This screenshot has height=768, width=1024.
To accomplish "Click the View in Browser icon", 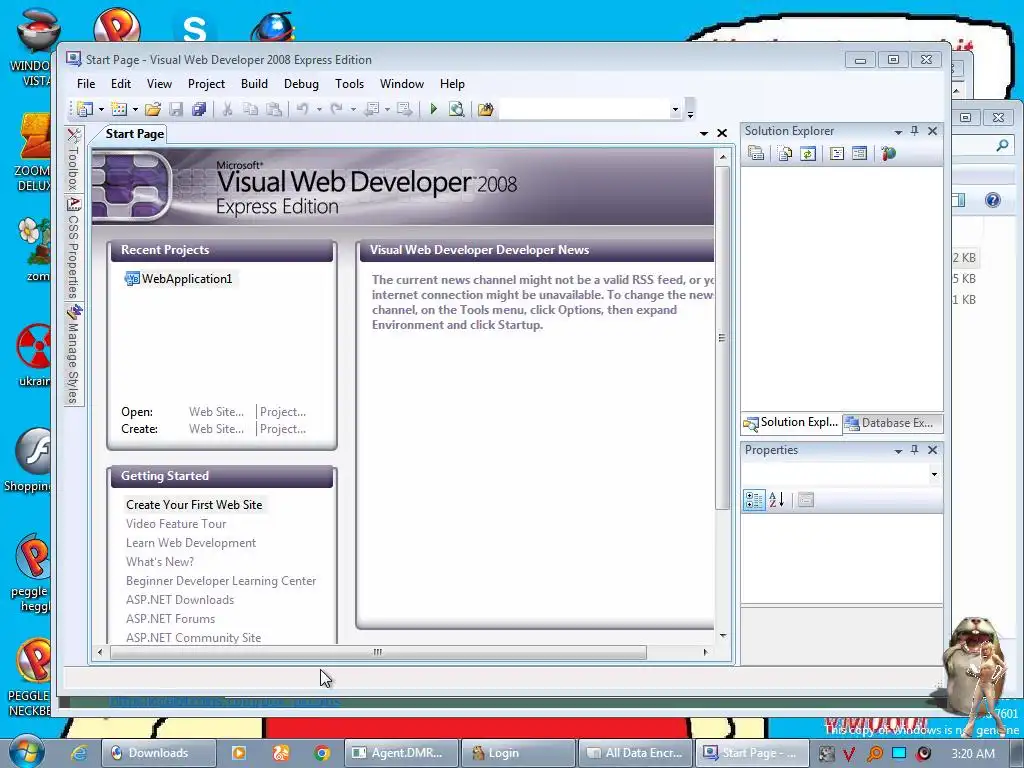I will pos(456,109).
